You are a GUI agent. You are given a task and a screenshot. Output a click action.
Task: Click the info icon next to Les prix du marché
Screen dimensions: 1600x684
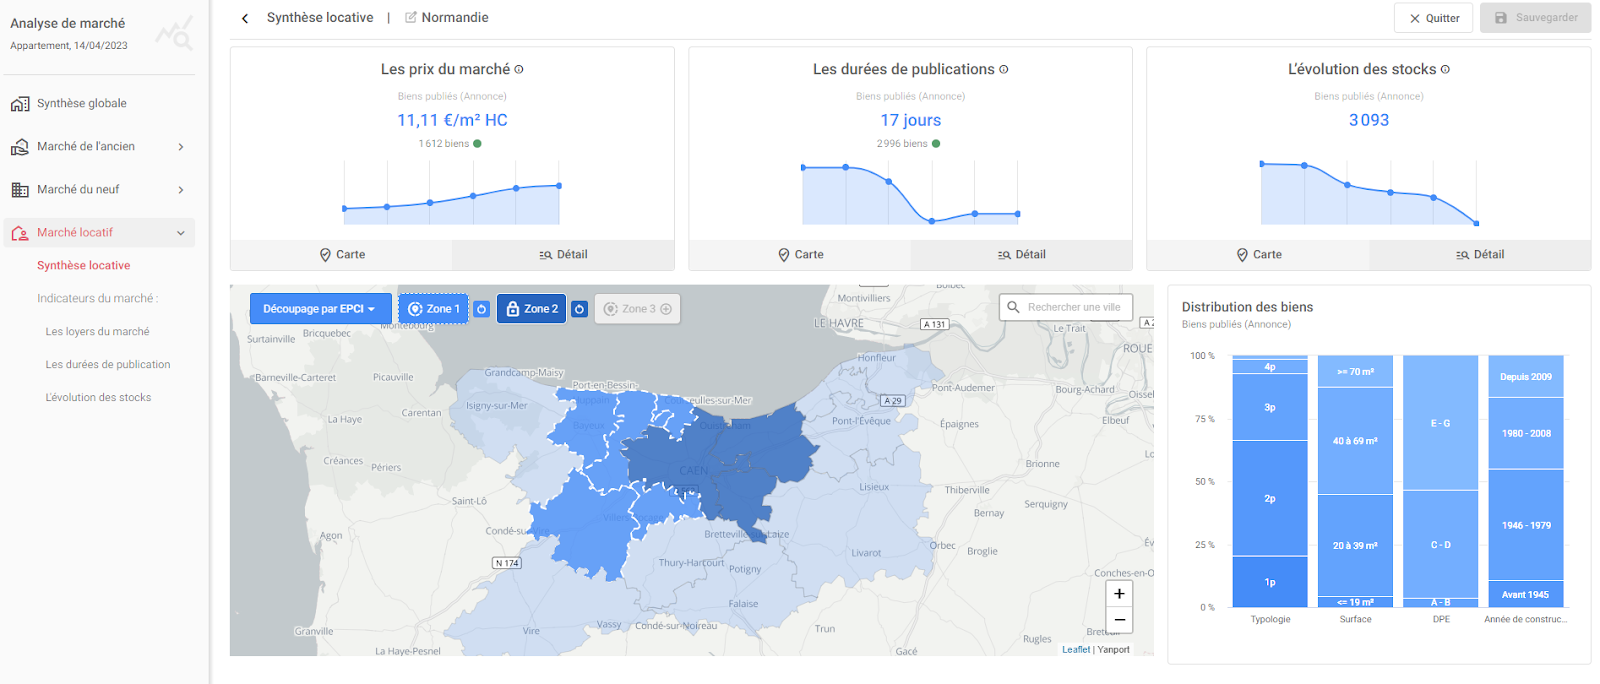(x=519, y=69)
